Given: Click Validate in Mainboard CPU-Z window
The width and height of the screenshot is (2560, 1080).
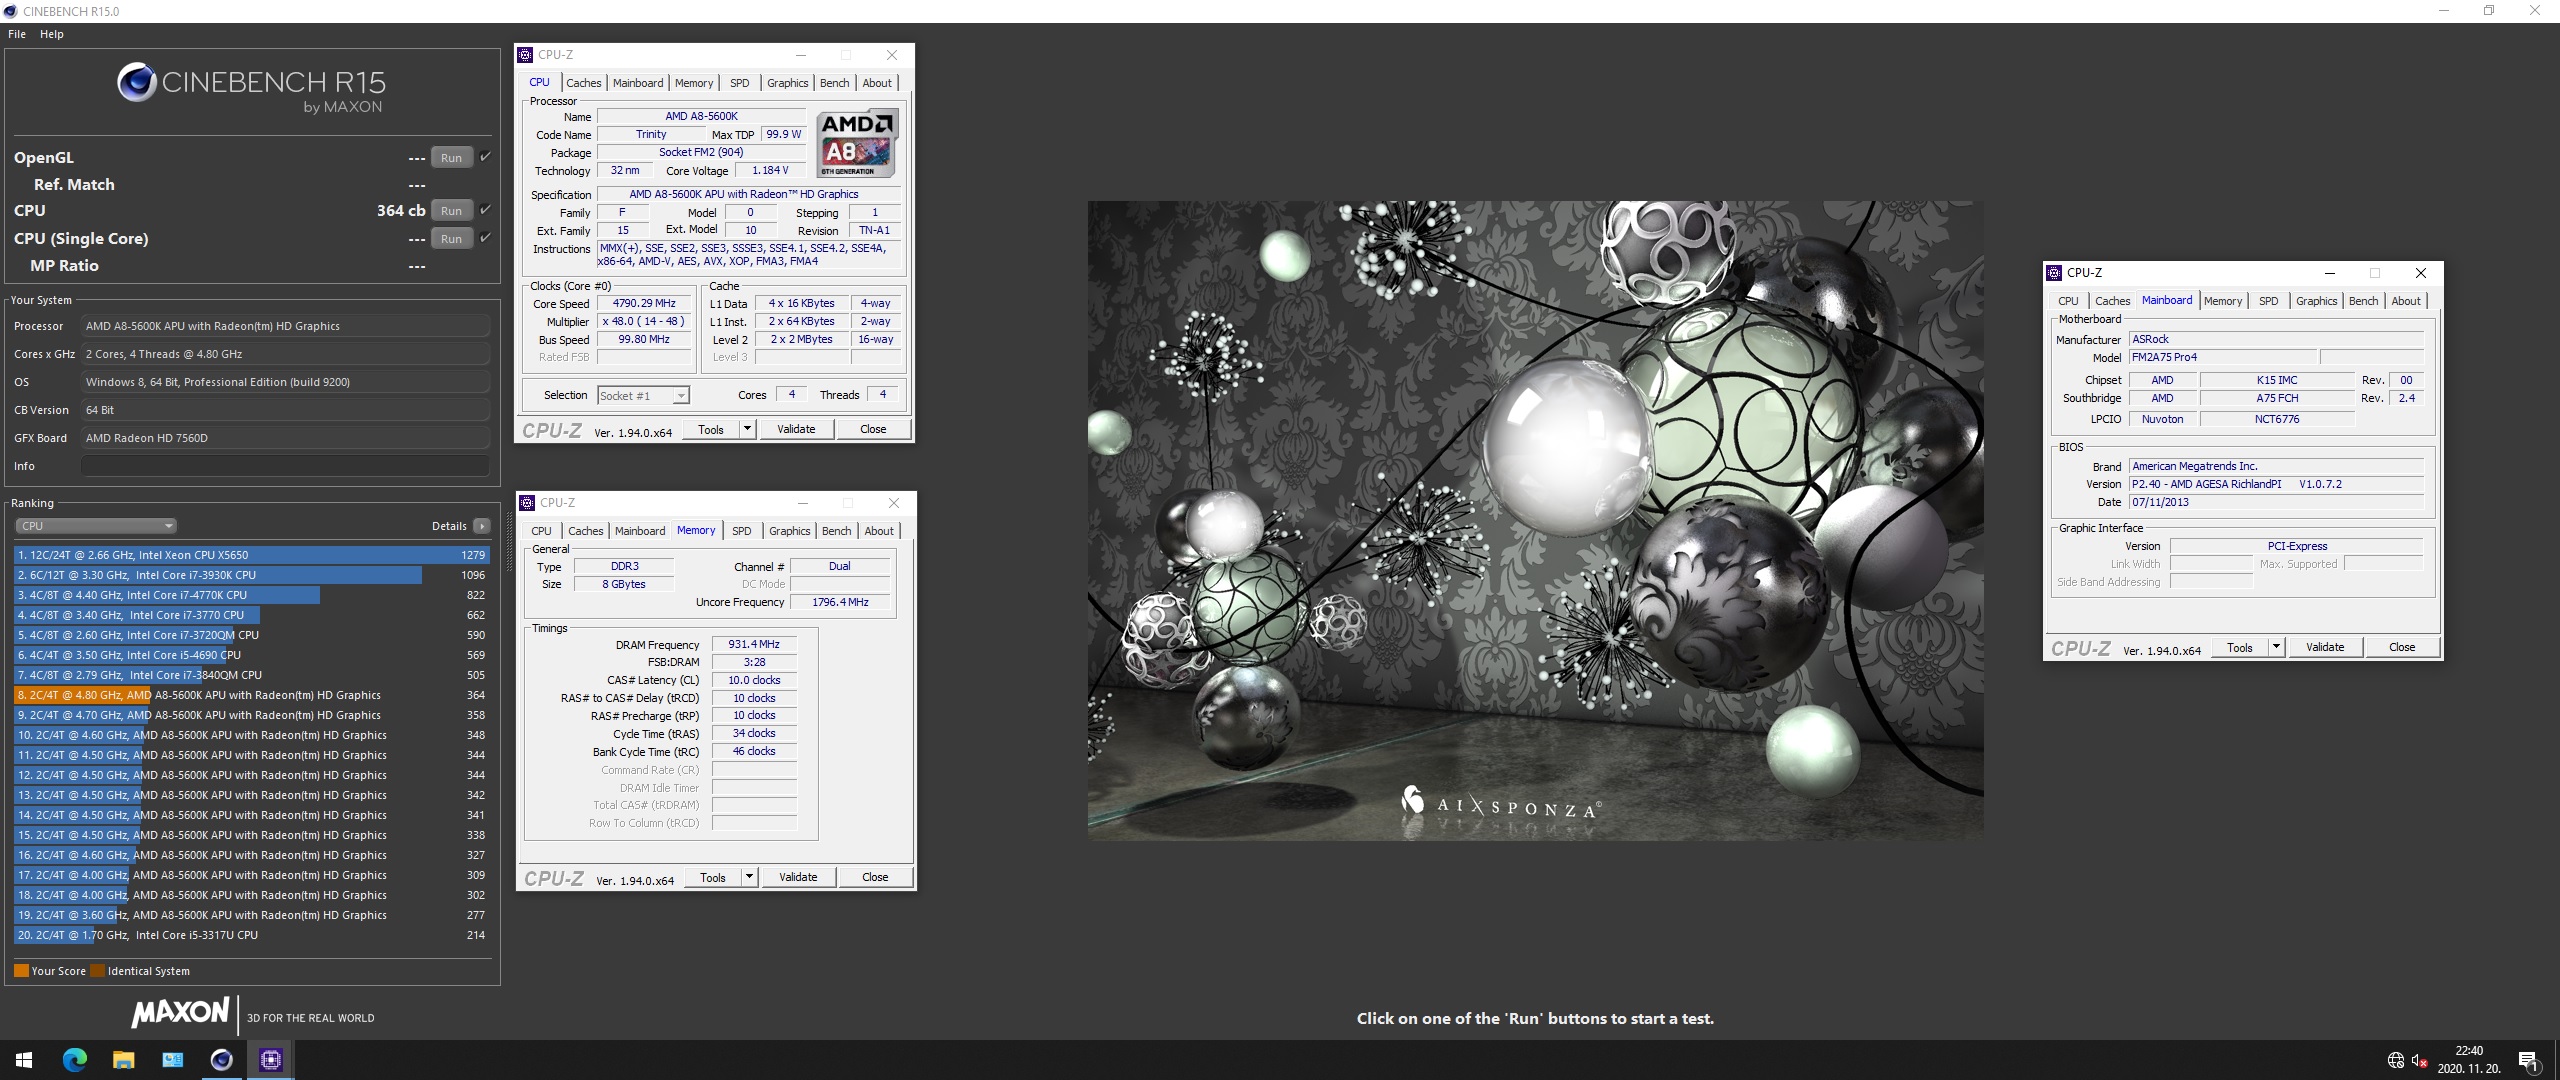Looking at the screenshot, I should [2325, 647].
